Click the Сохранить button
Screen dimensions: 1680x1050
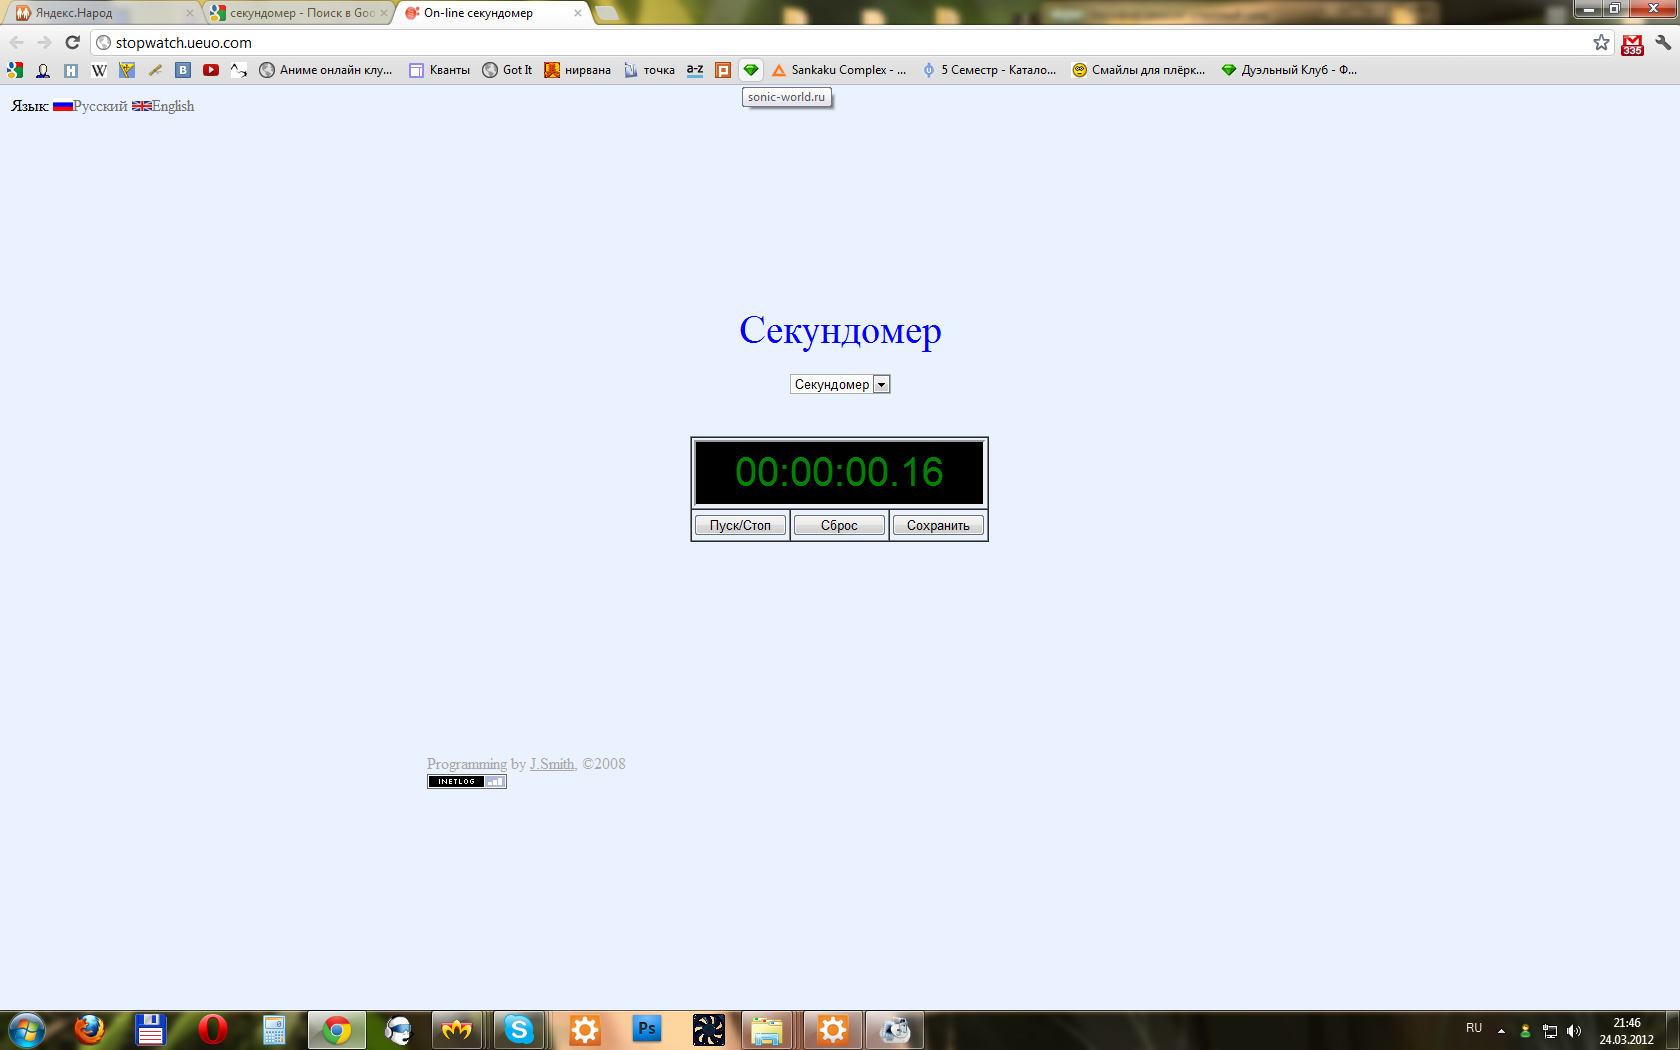(938, 525)
